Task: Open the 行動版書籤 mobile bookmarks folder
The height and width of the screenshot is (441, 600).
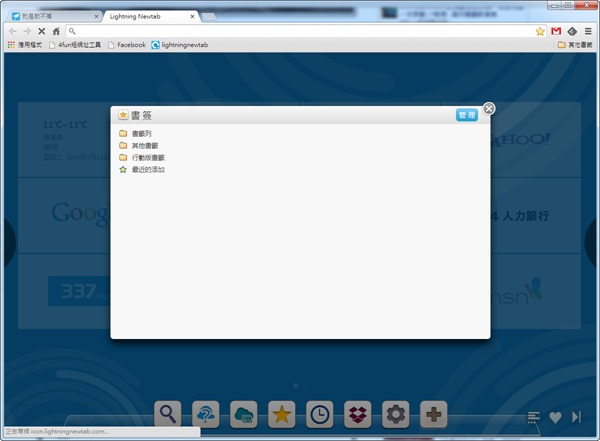Action: 142,157
